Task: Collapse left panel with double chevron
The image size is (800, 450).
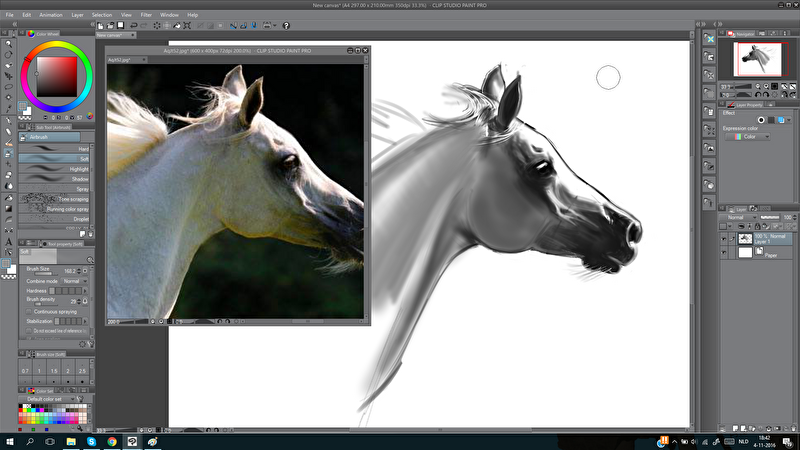Action: pyautogui.click(x=14, y=24)
